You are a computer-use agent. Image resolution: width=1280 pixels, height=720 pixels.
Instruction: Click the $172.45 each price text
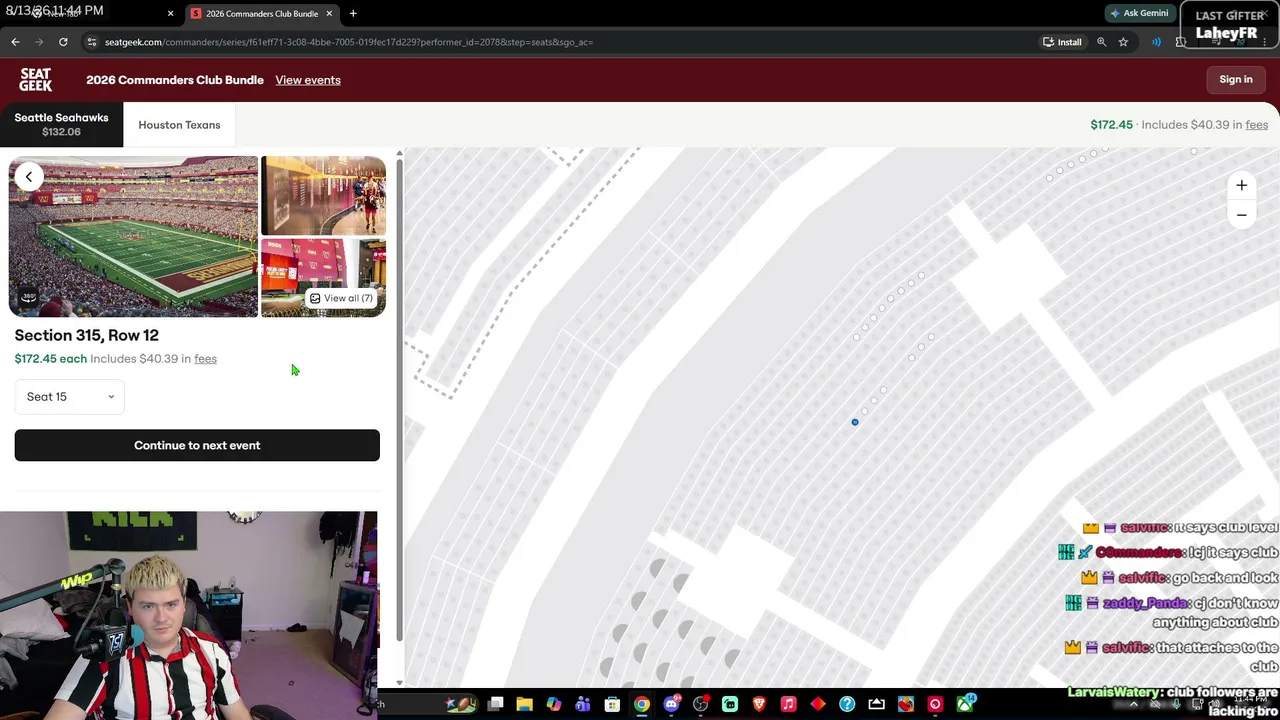tap(51, 359)
